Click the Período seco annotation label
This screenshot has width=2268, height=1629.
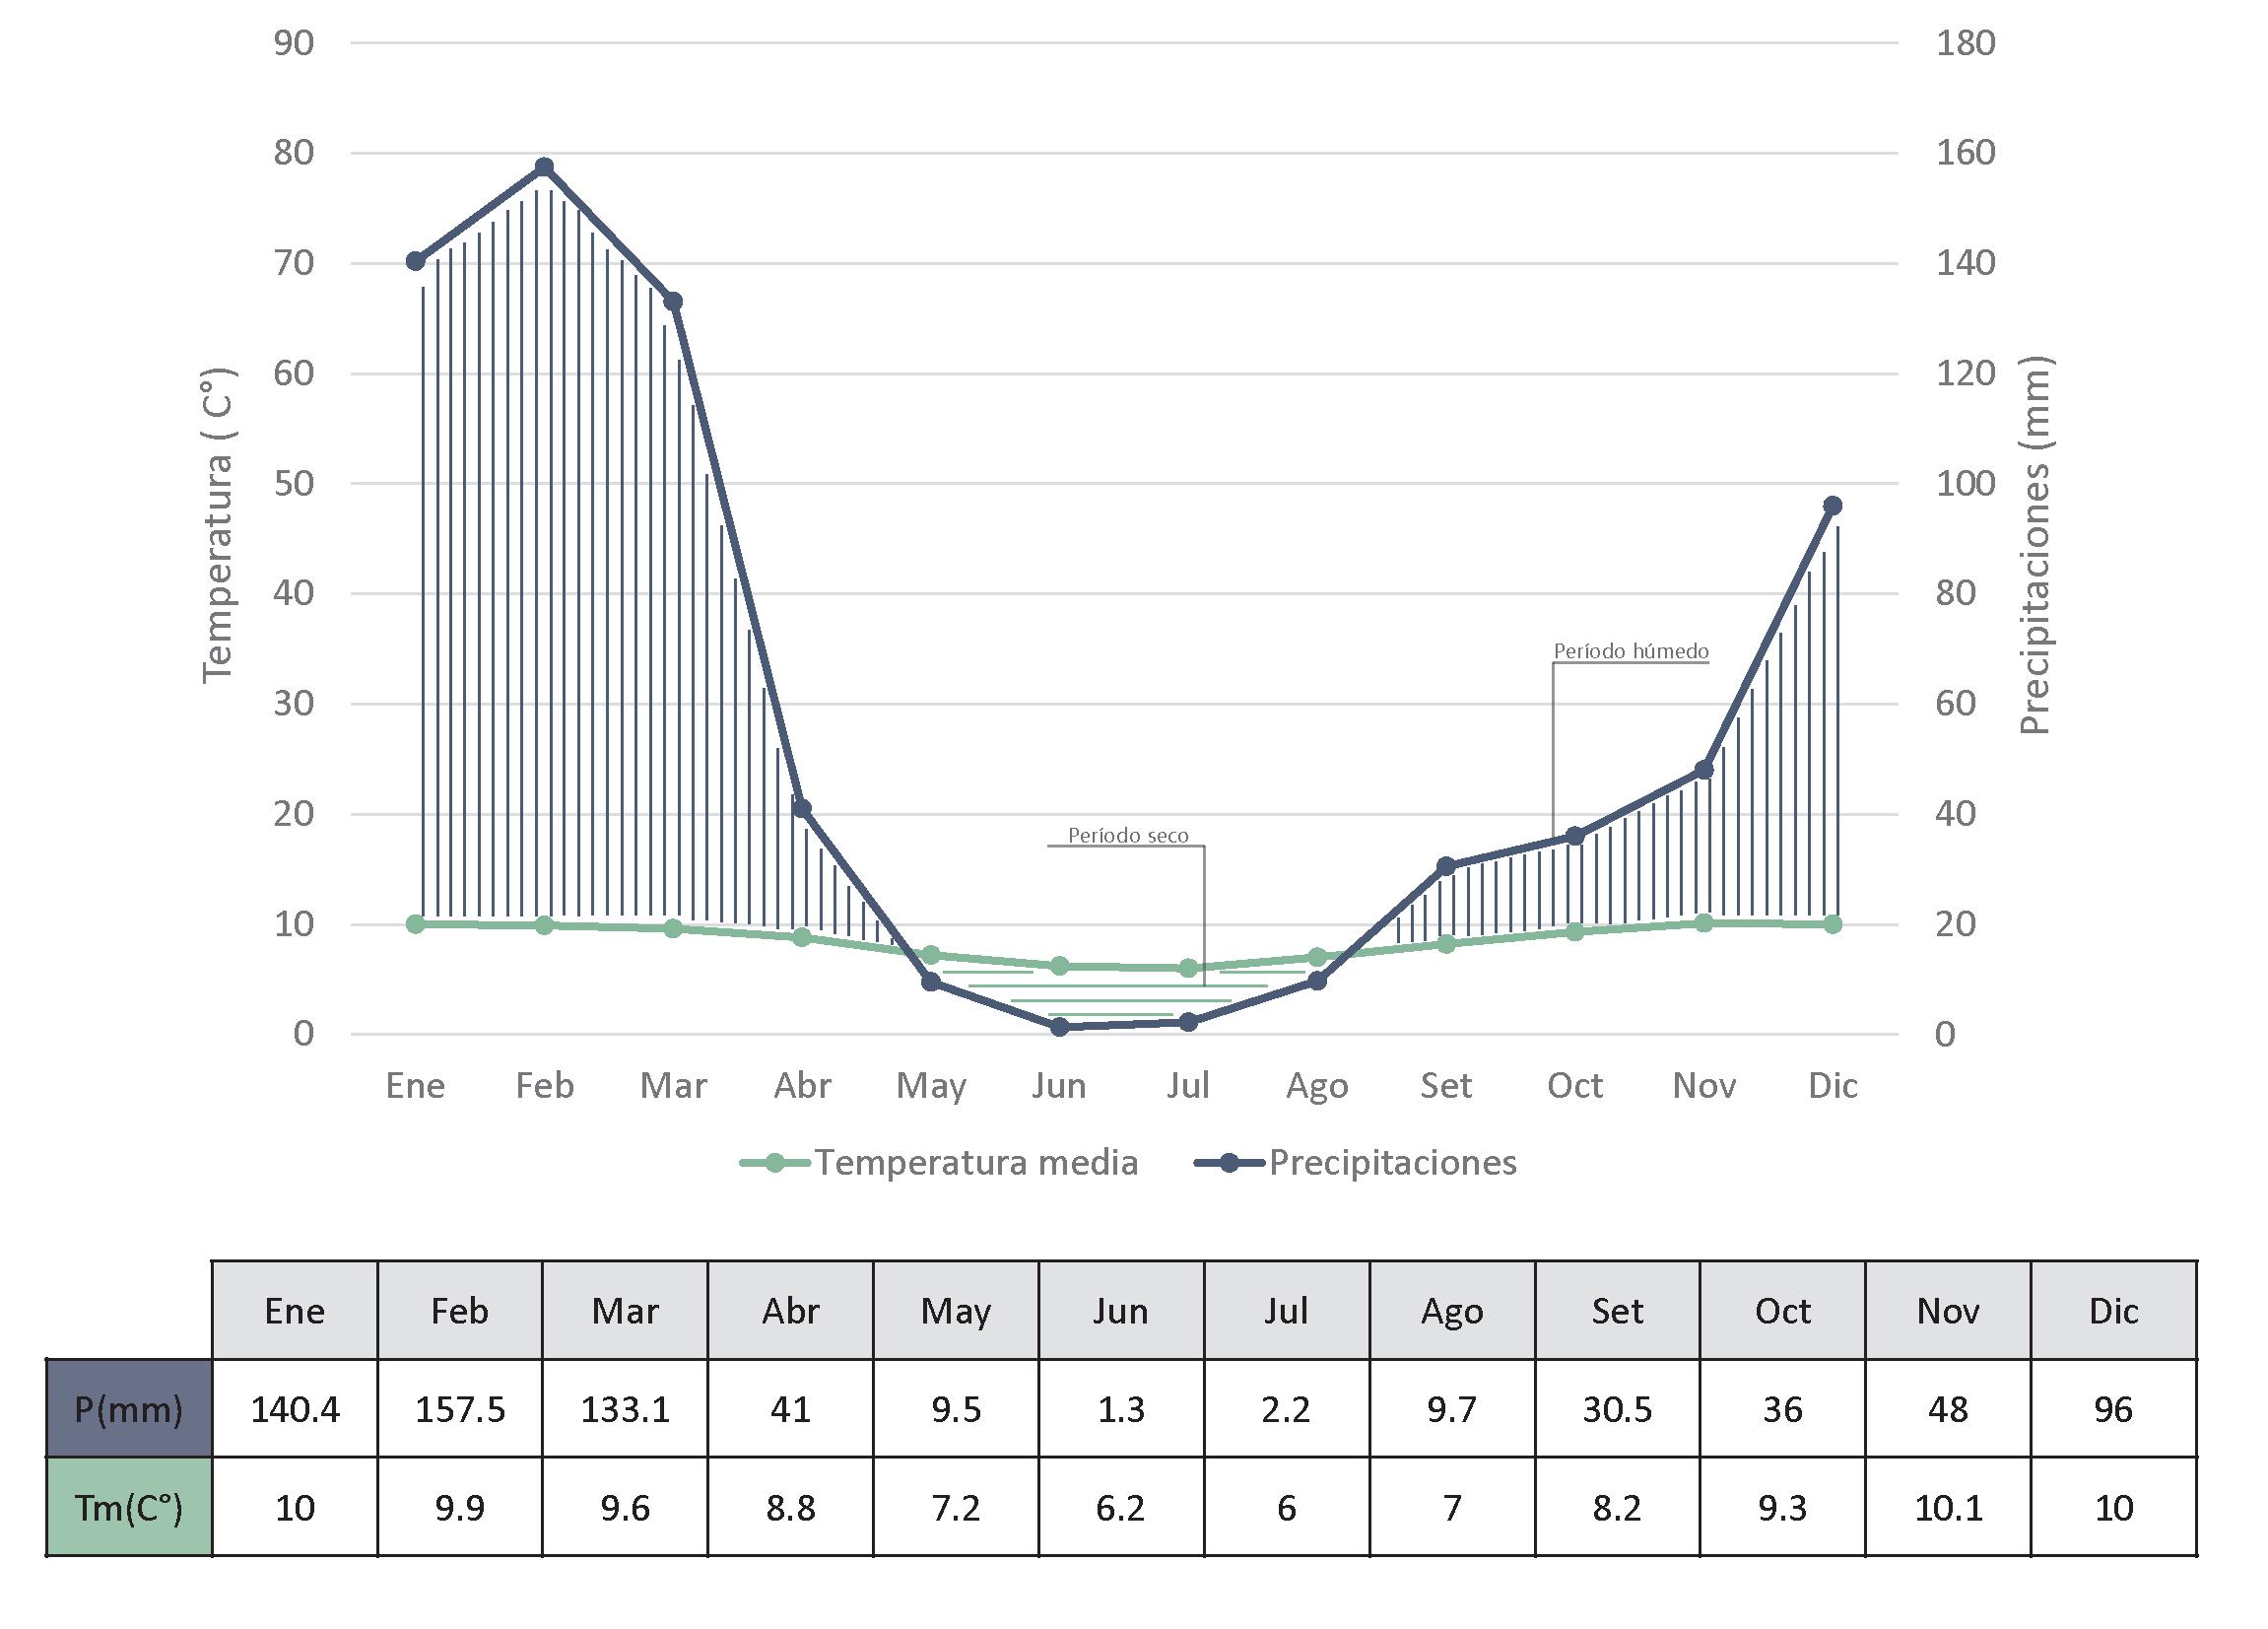point(1127,835)
